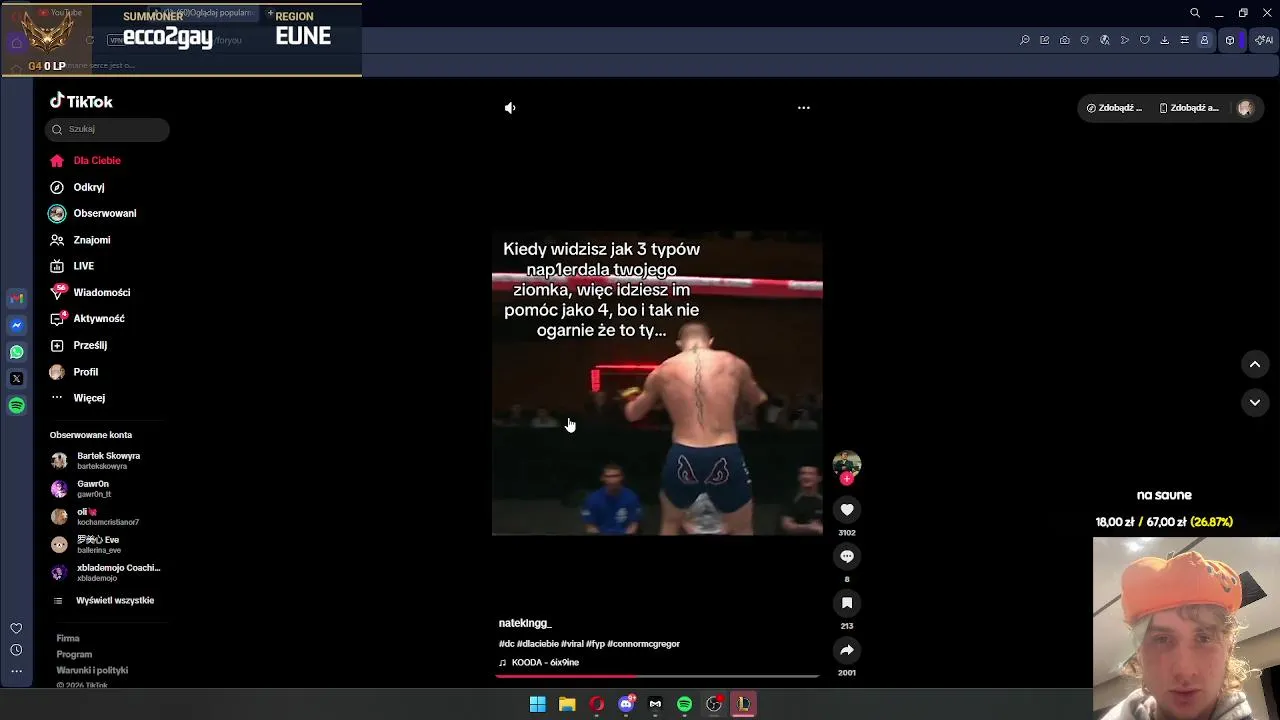
Task: Like the video with heart icon
Action: [847, 510]
